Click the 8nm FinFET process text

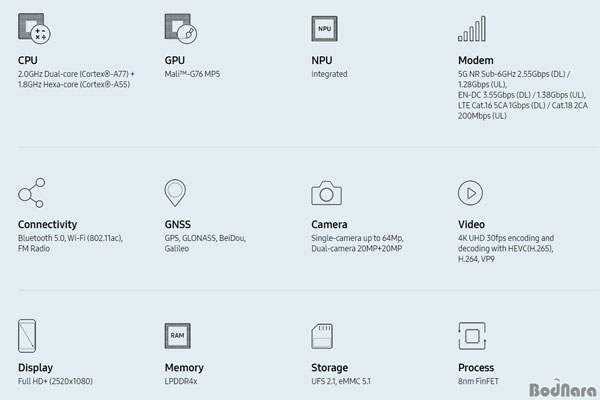(x=478, y=381)
